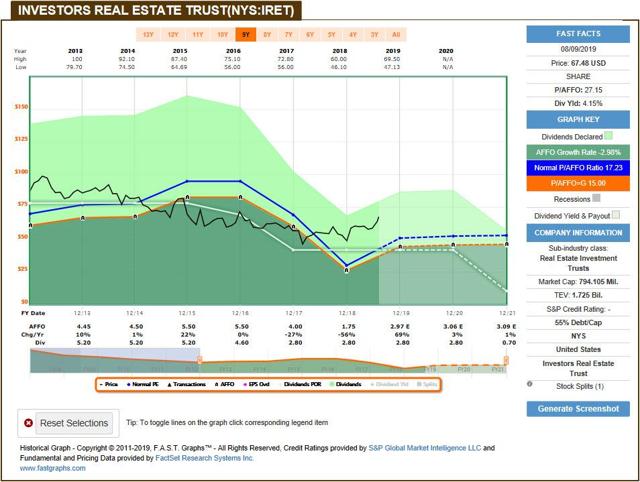
Task: Click the Generate Screenshot button
Action: click(x=578, y=409)
